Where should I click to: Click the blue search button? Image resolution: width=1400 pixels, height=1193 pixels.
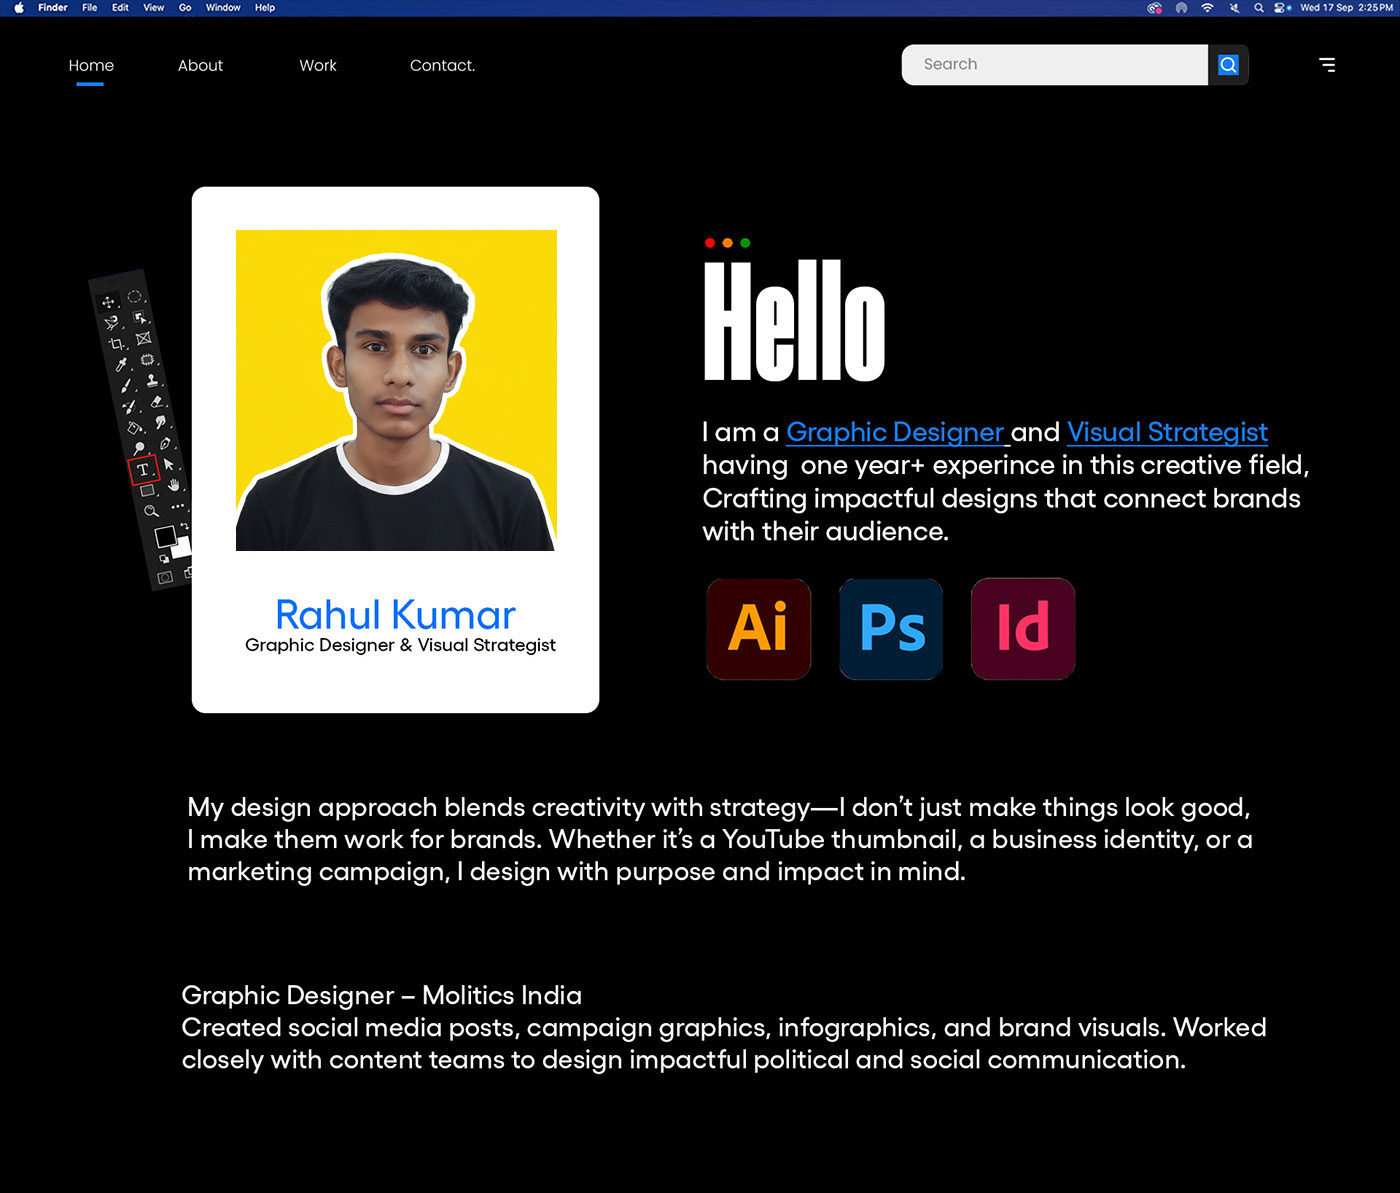coord(1228,64)
